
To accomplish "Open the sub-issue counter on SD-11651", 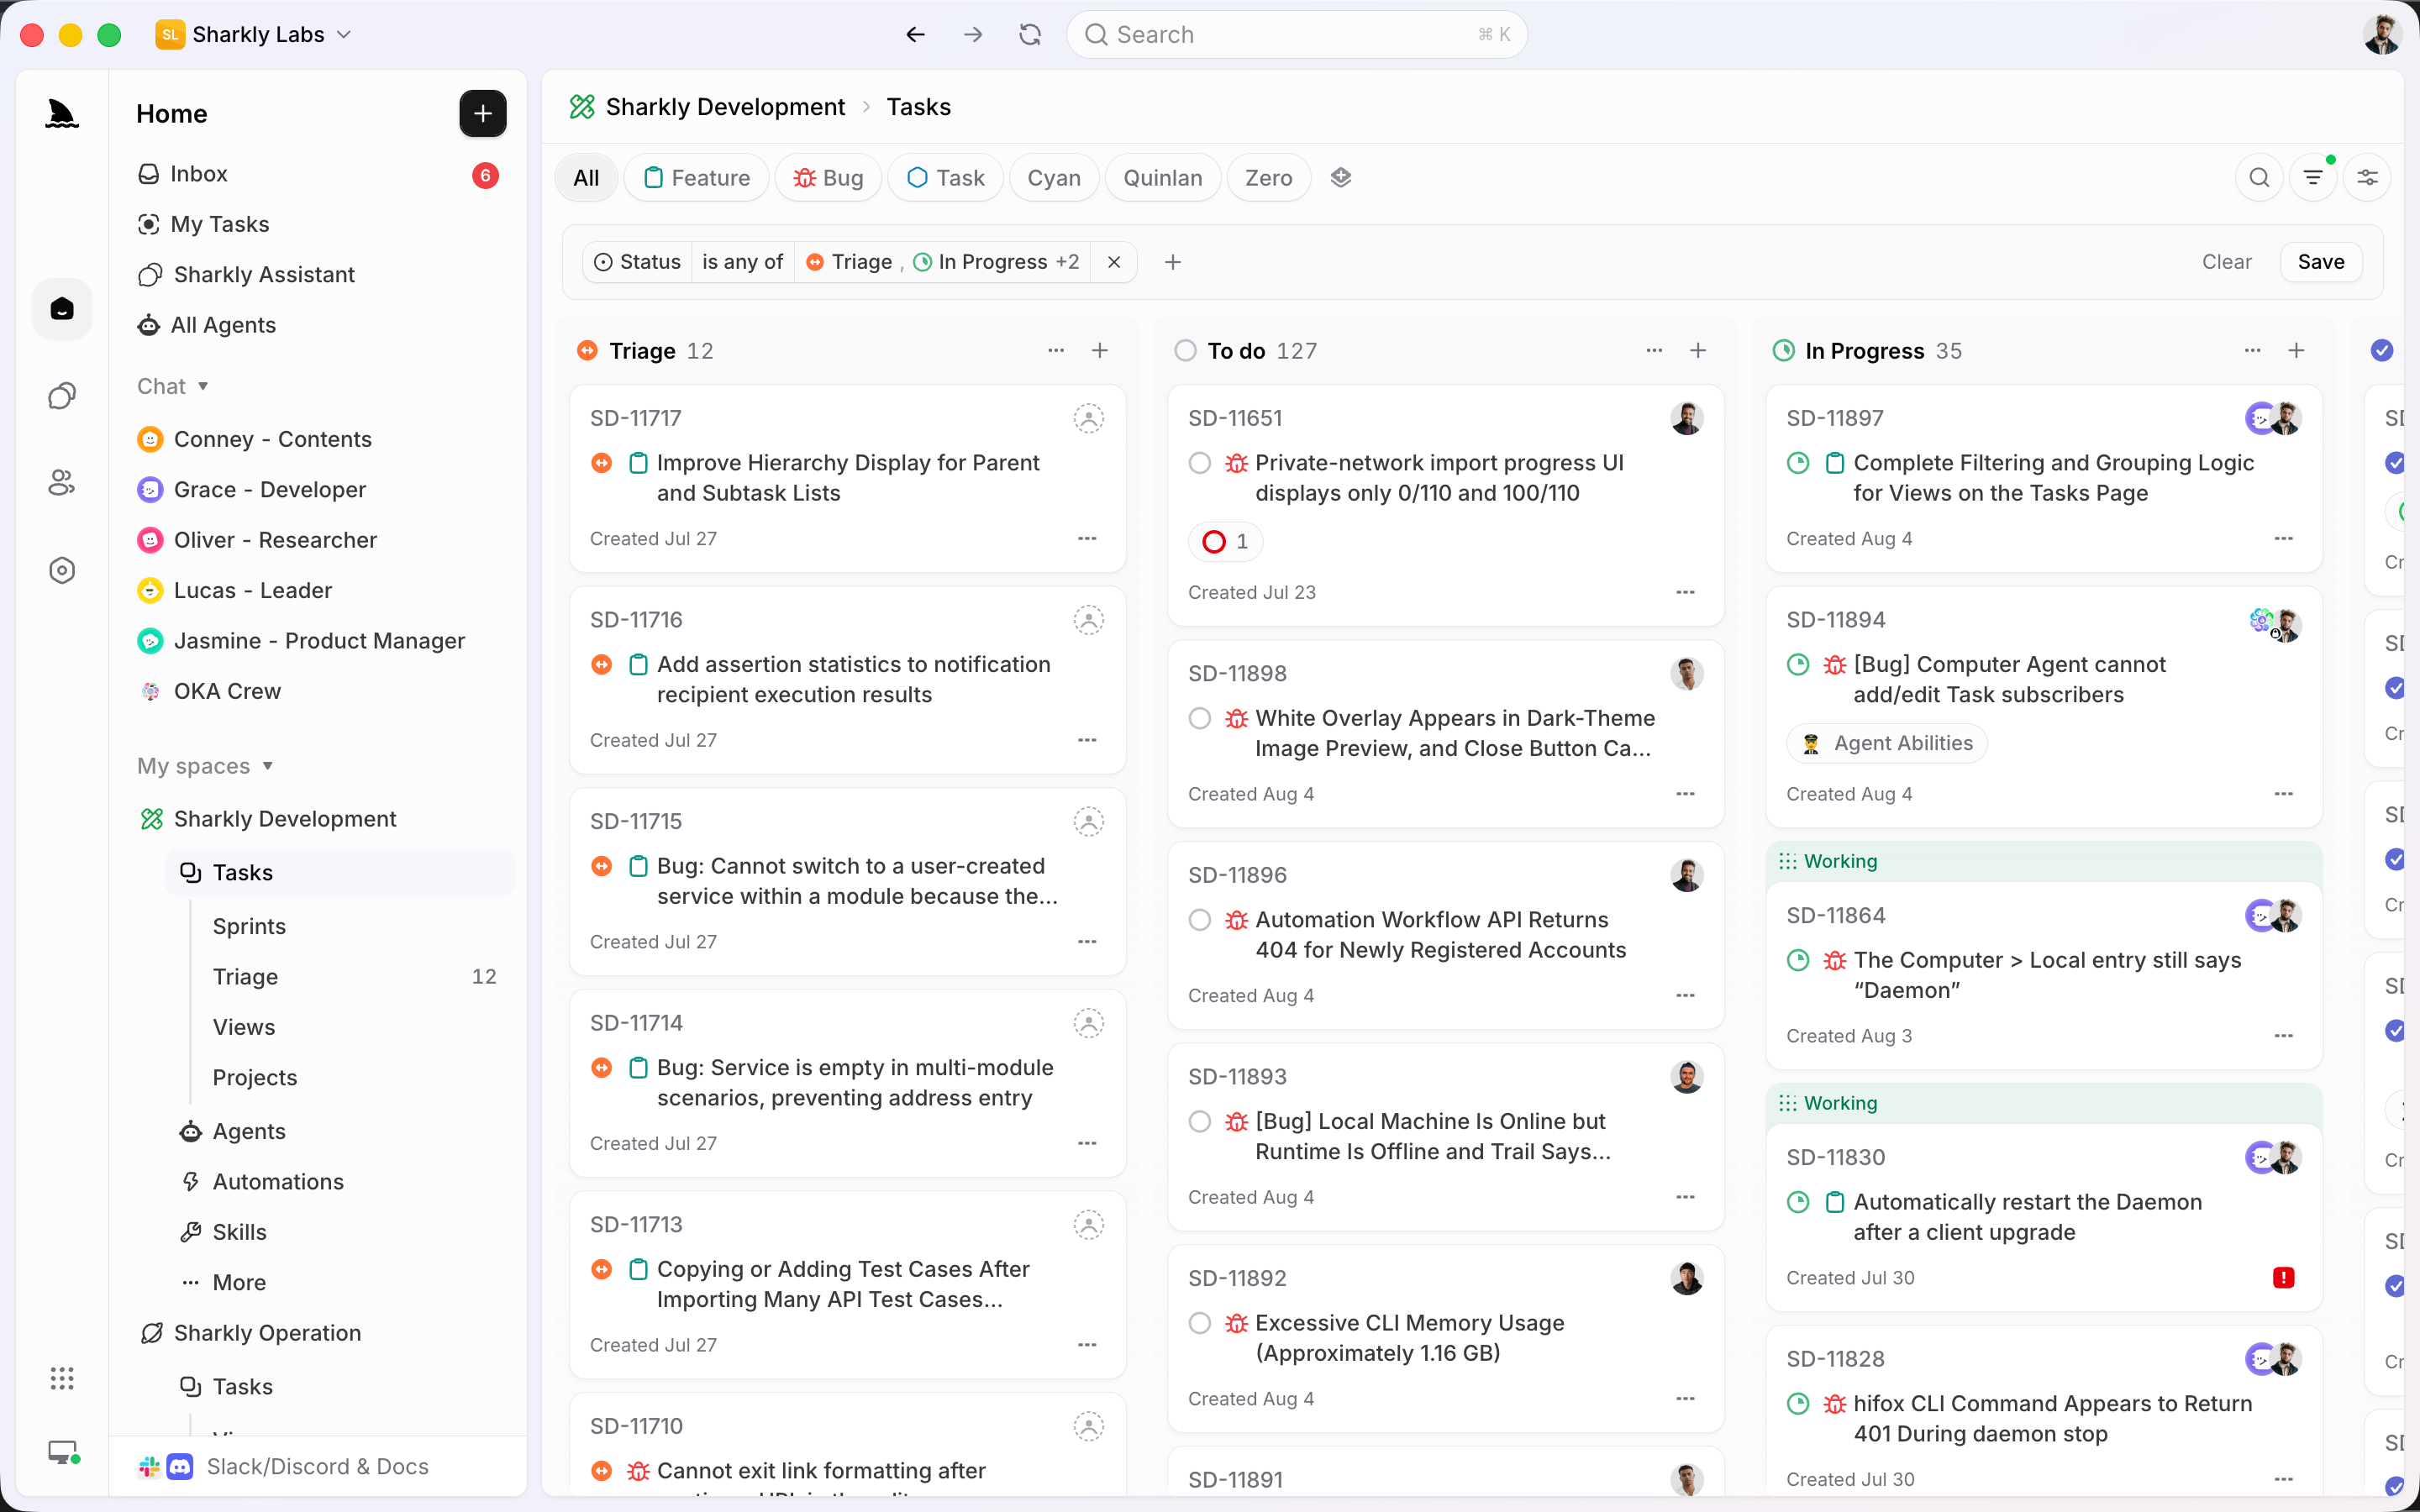I will [1225, 542].
